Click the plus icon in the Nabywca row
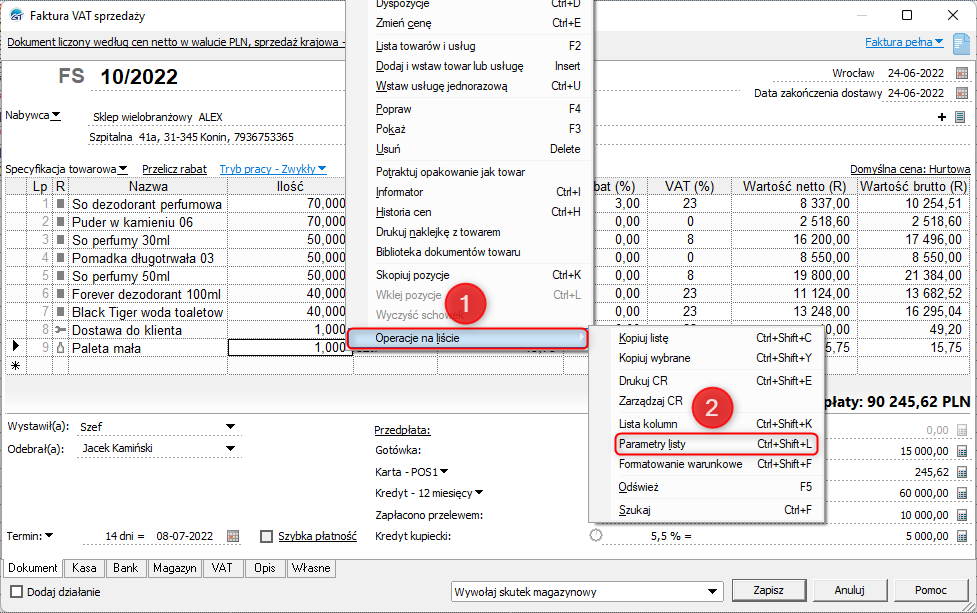 pos(942,117)
